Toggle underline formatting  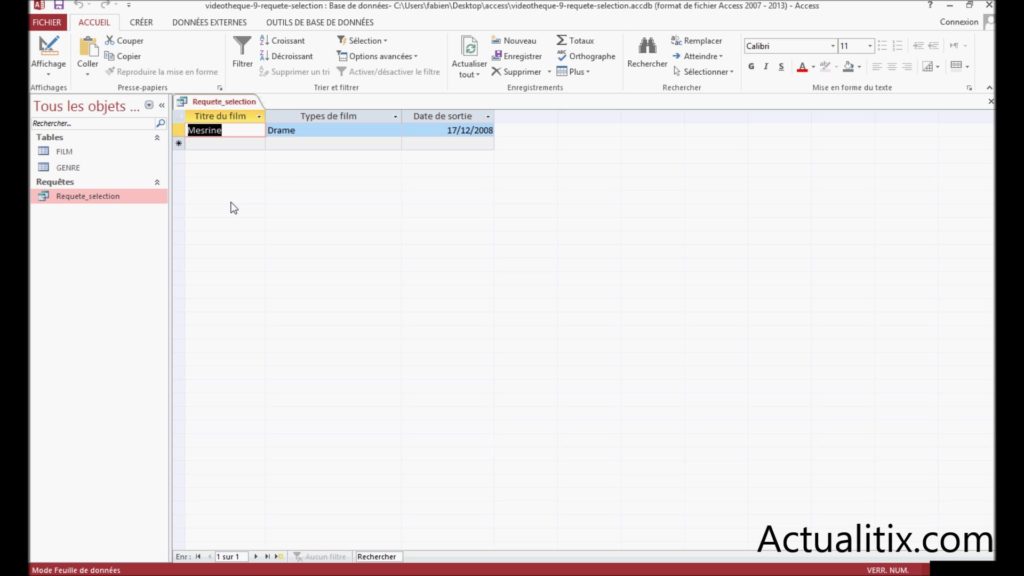click(x=781, y=66)
